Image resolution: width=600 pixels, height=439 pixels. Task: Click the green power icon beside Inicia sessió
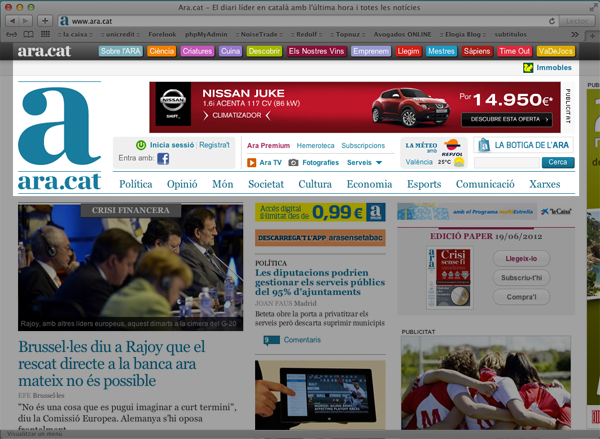pyautogui.click(x=142, y=145)
